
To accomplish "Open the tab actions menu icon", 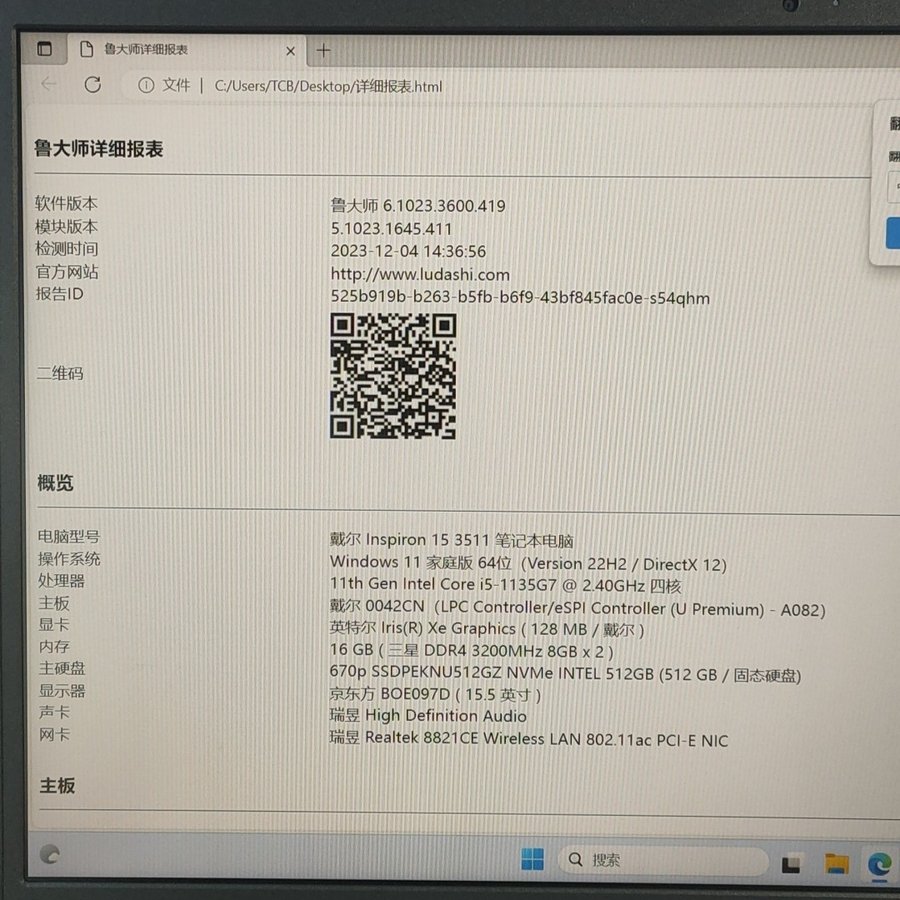I will (44, 49).
